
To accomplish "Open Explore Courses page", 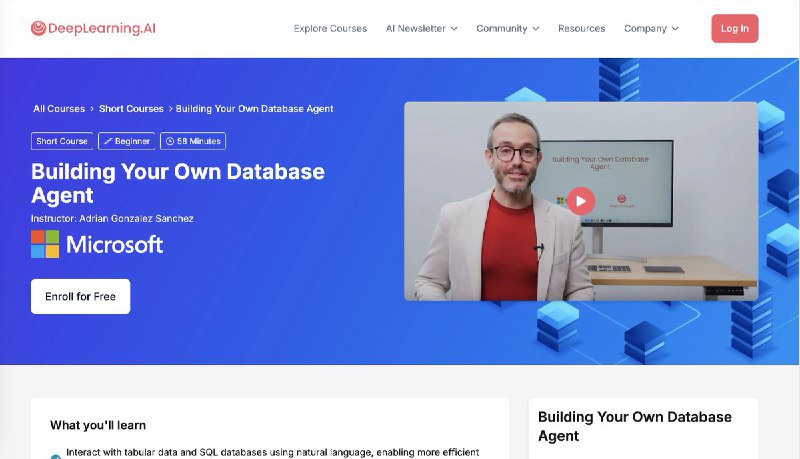I will (x=330, y=29).
